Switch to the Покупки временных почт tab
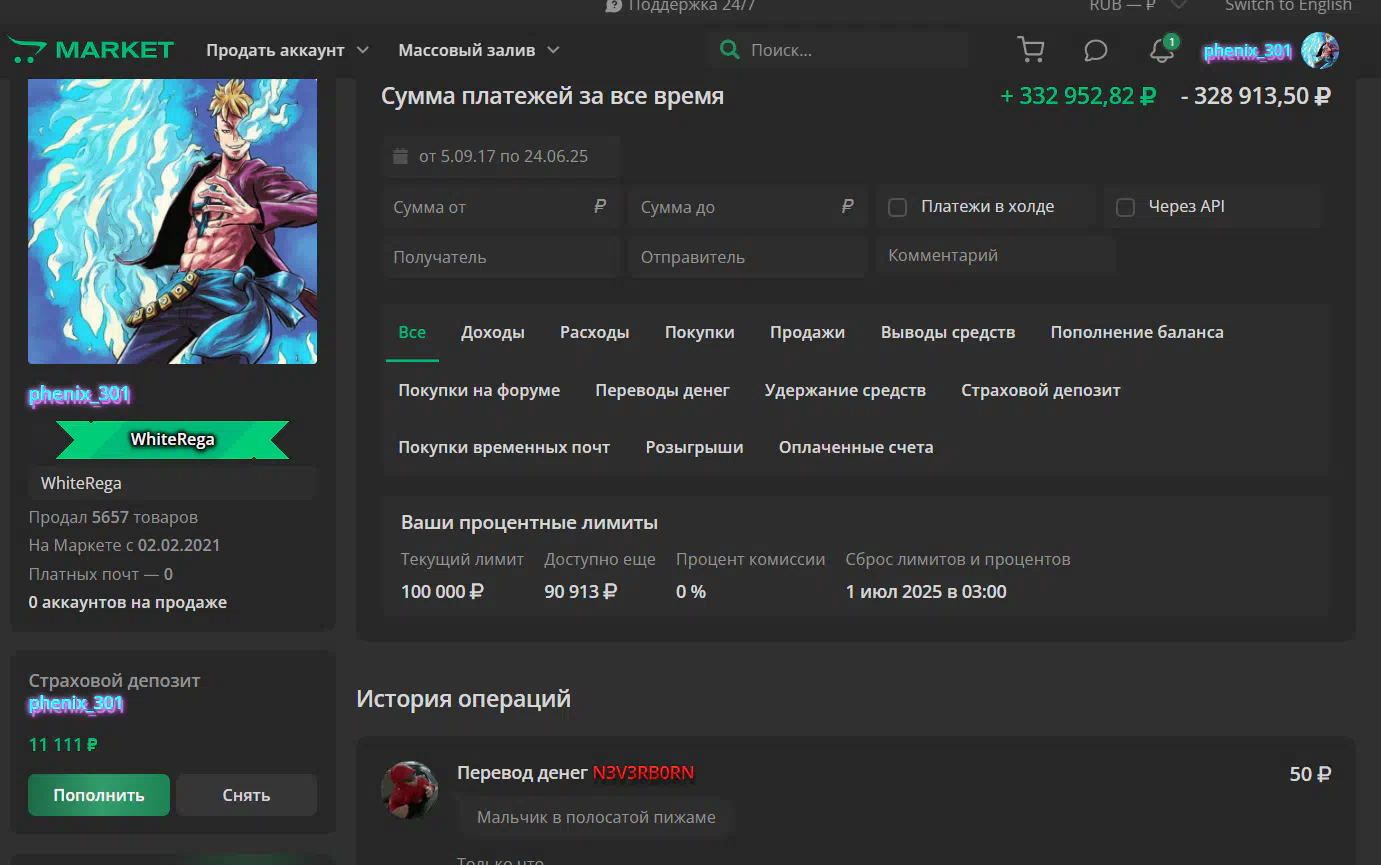1381x865 pixels. (504, 447)
